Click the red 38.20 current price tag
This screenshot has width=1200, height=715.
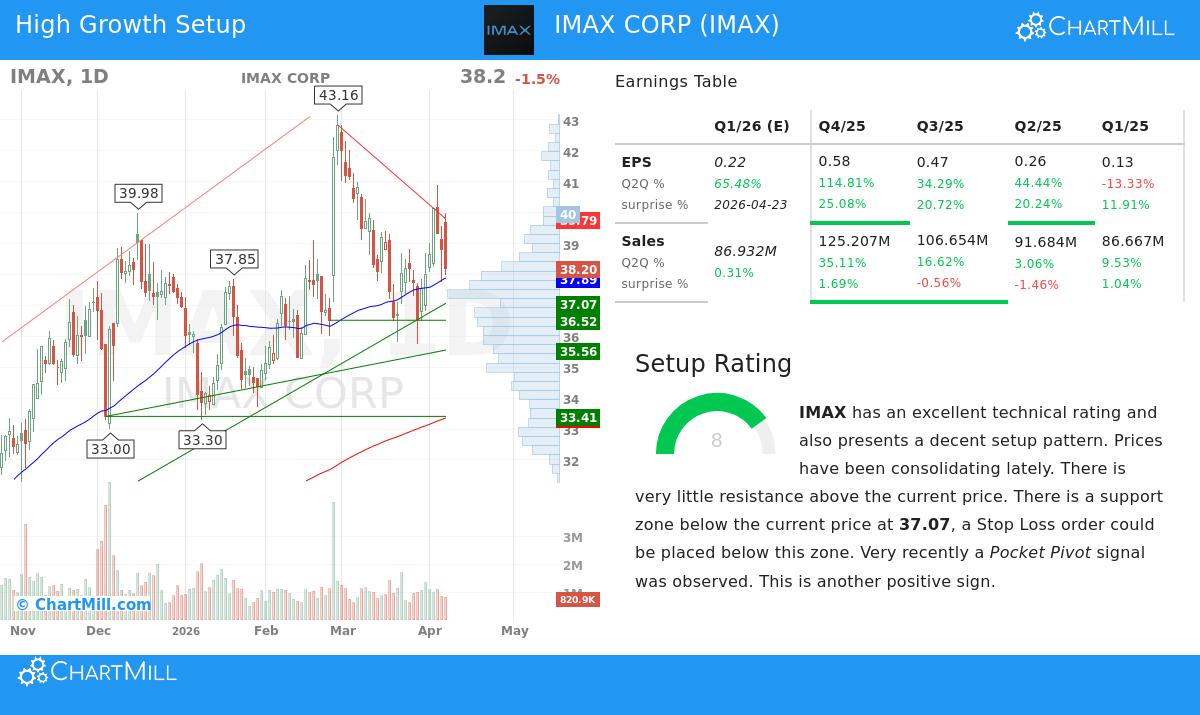[x=577, y=270]
